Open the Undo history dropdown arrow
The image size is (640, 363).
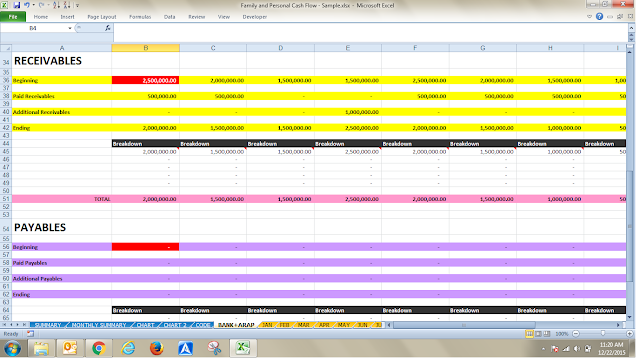[x=33, y=5]
